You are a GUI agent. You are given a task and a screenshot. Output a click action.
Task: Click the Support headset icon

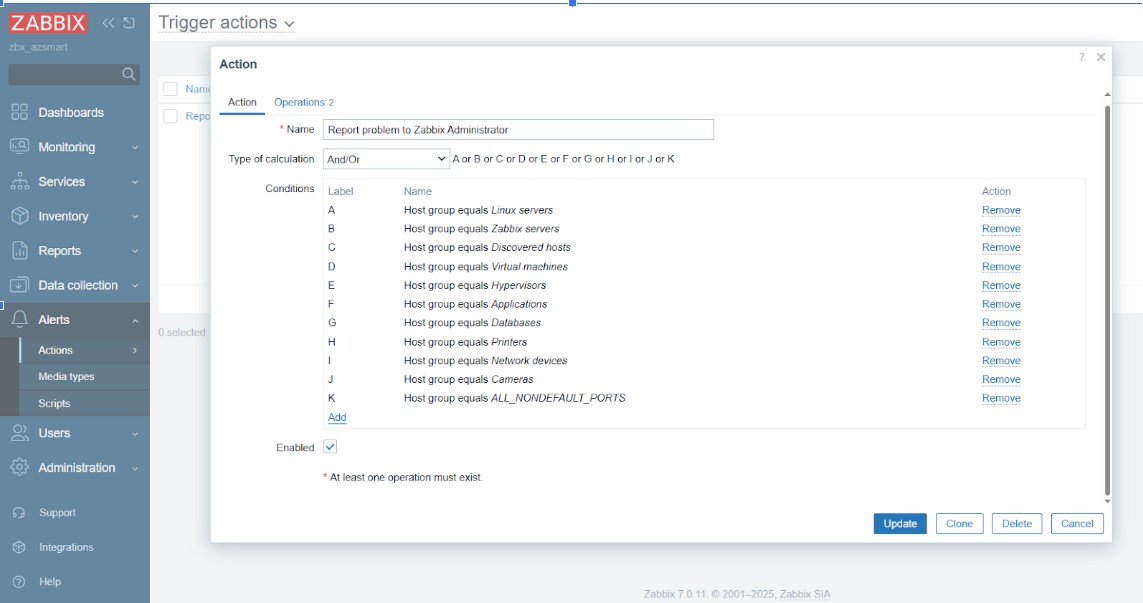pos(19,513)
